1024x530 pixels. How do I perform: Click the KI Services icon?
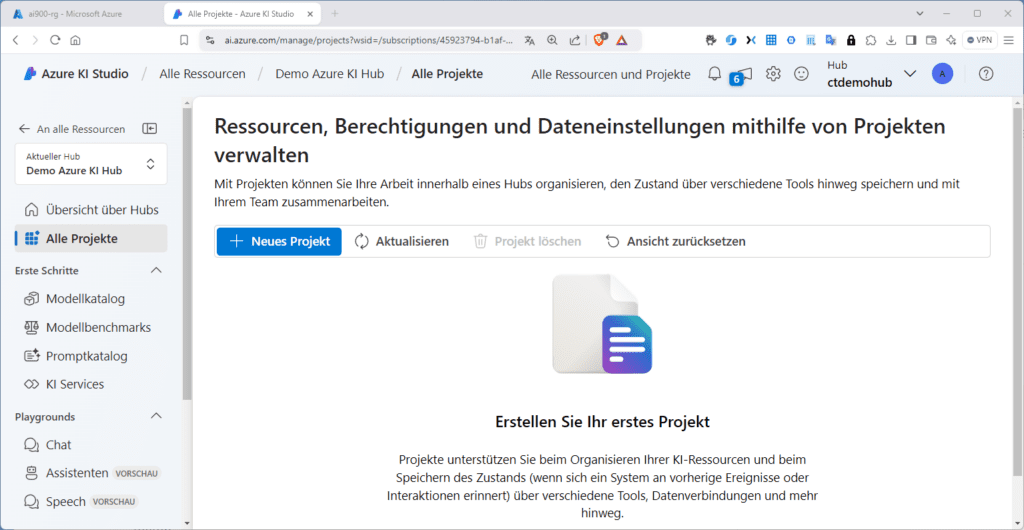point(31,384)
